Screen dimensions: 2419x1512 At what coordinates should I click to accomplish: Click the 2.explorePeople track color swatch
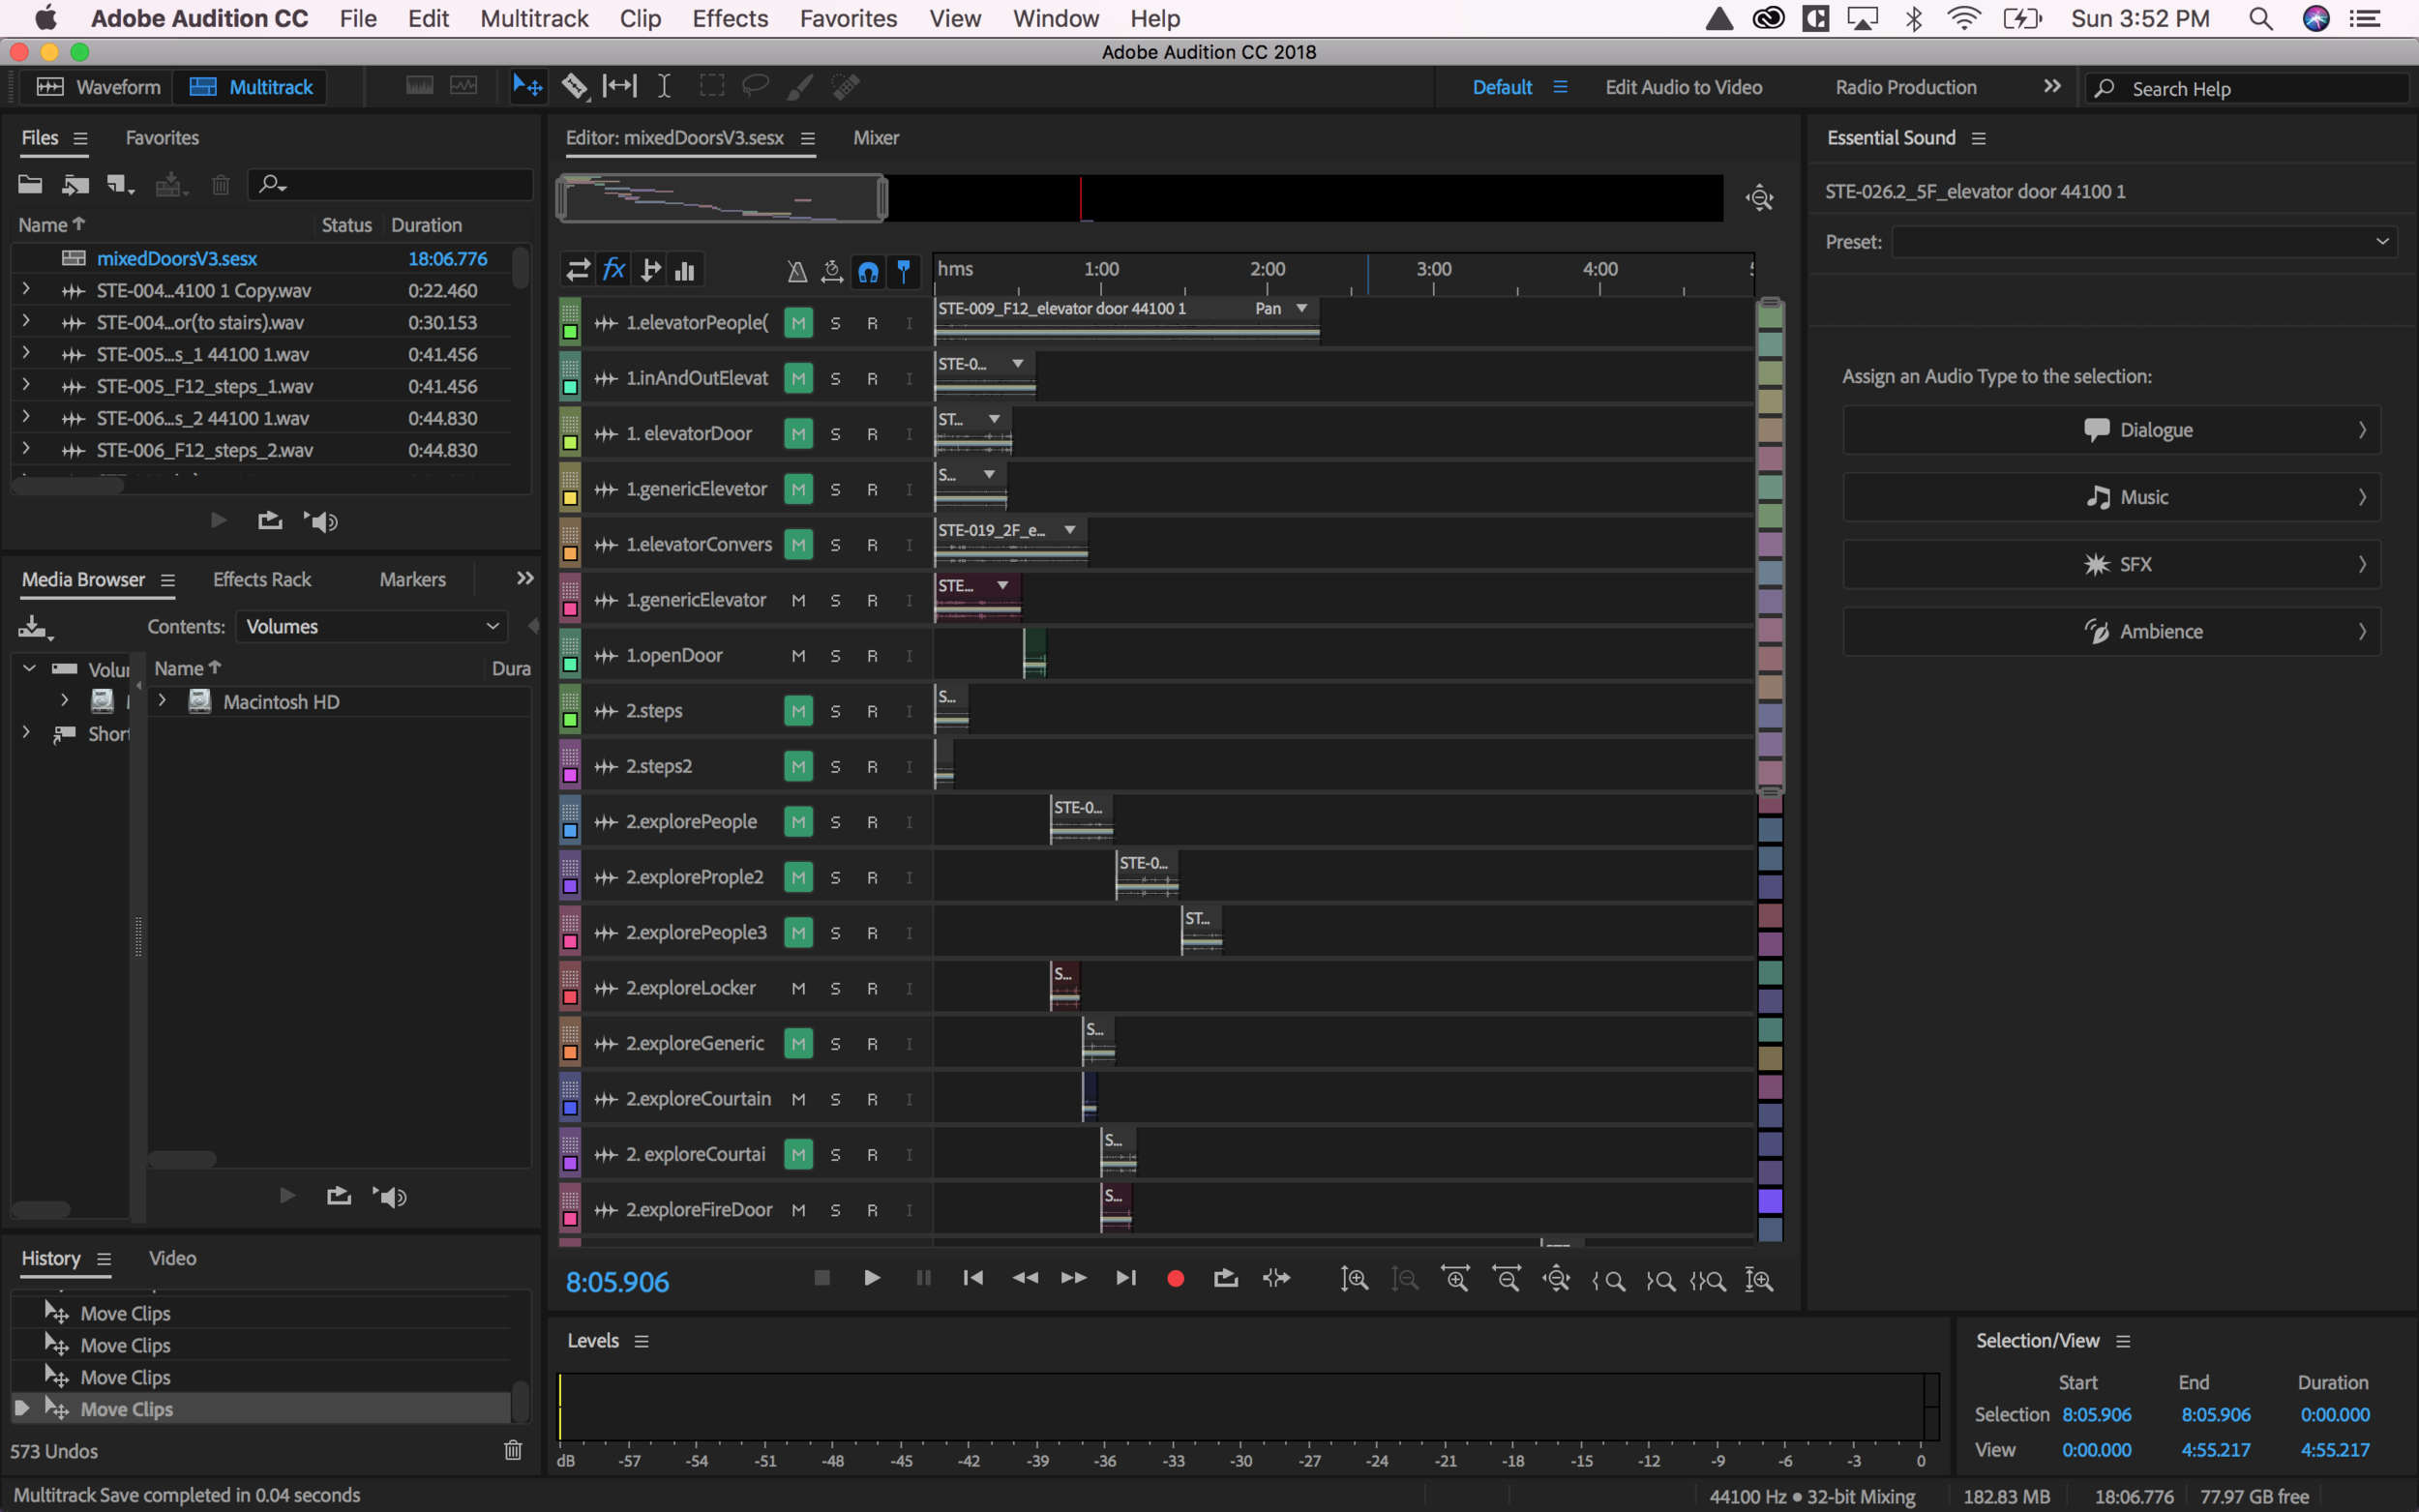coord(570,830)
